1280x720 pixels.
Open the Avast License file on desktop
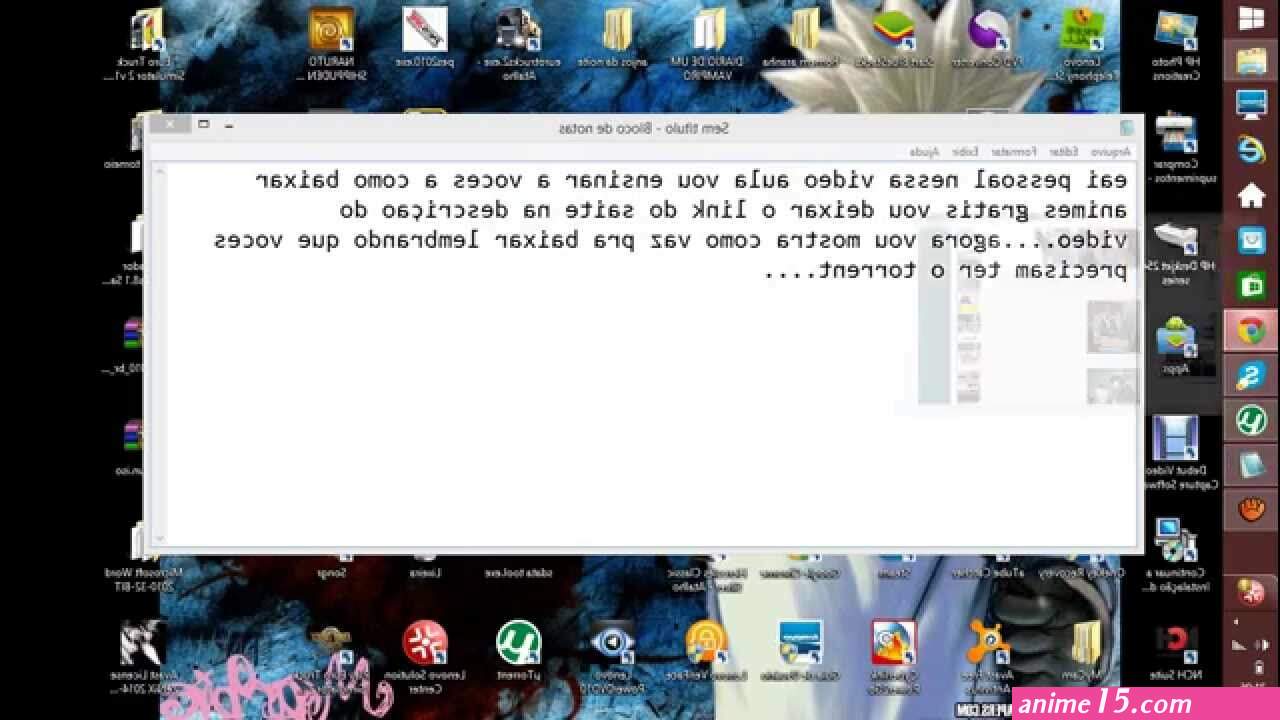[143, 656]
